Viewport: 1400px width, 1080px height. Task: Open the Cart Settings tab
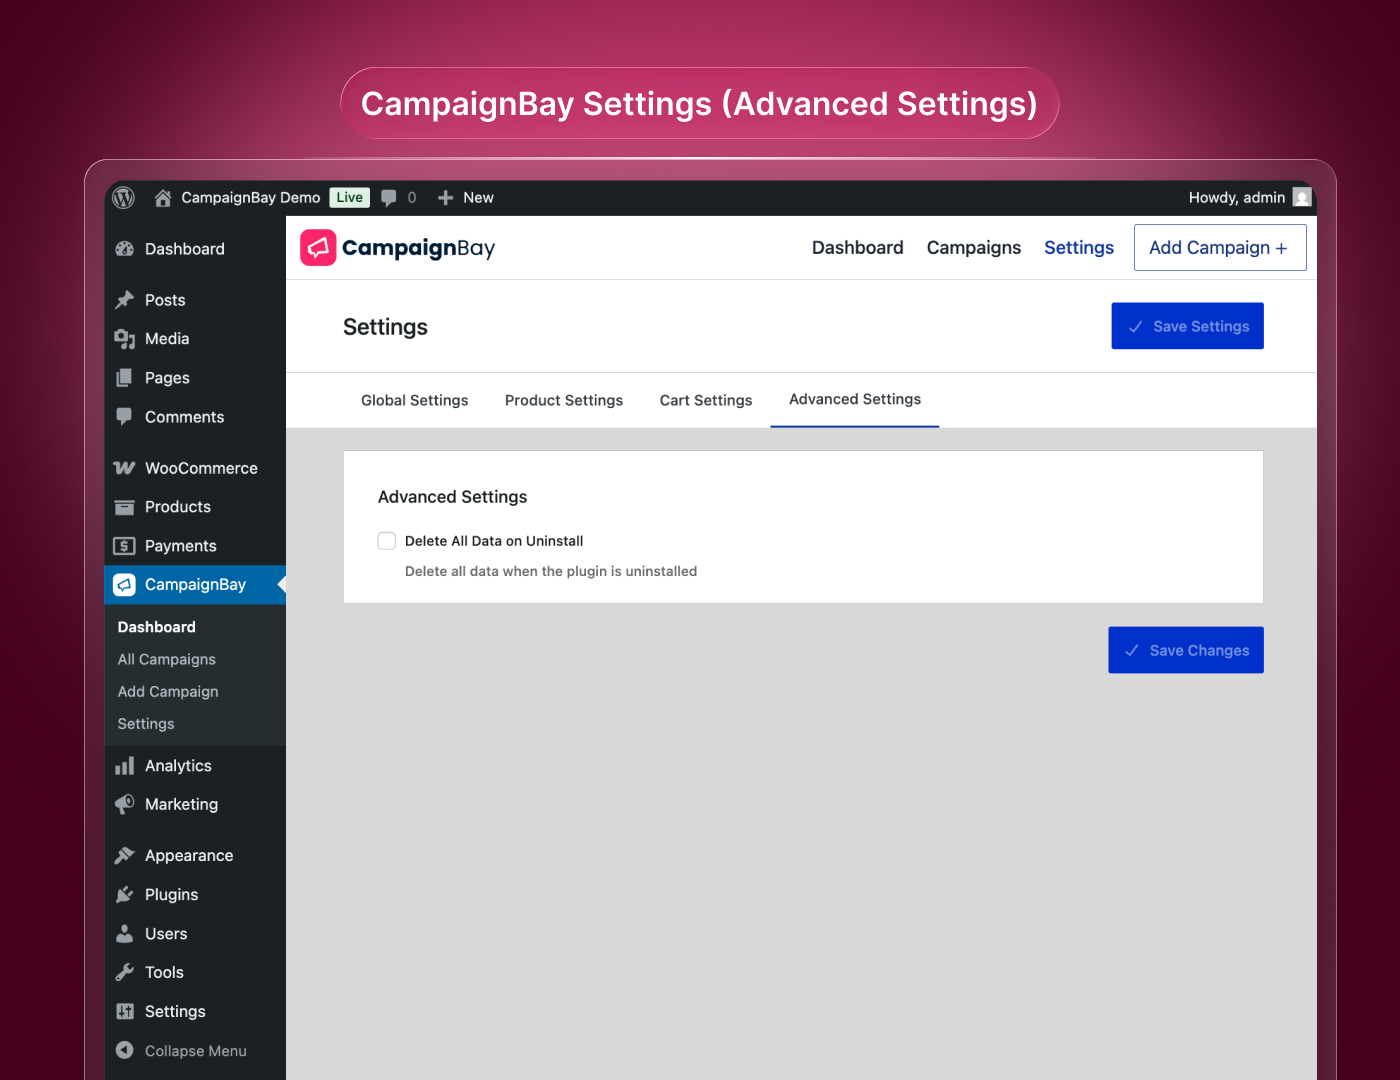[x=706, y=400]
